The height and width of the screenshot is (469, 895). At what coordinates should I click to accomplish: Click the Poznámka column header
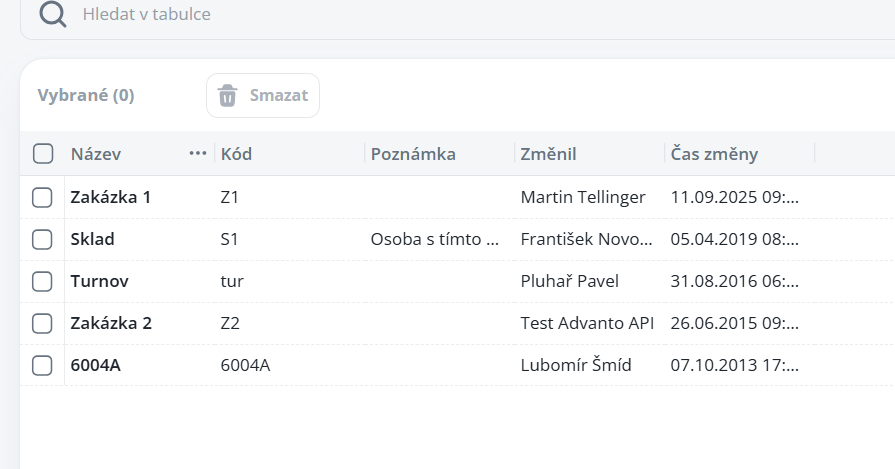click(413, 154)
